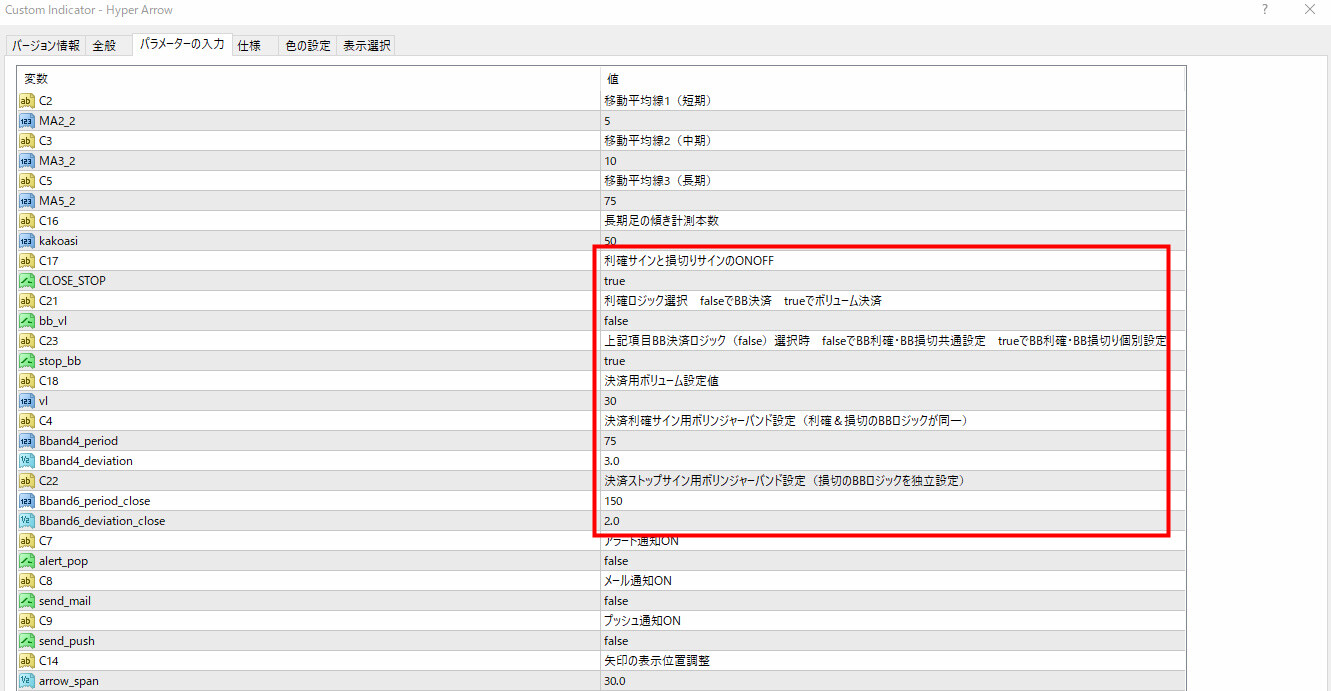Screen dimensions: 1331x691
Task: Select the text プッシュ通知ON
Action: pyautogui.click(x=642, y=620)
